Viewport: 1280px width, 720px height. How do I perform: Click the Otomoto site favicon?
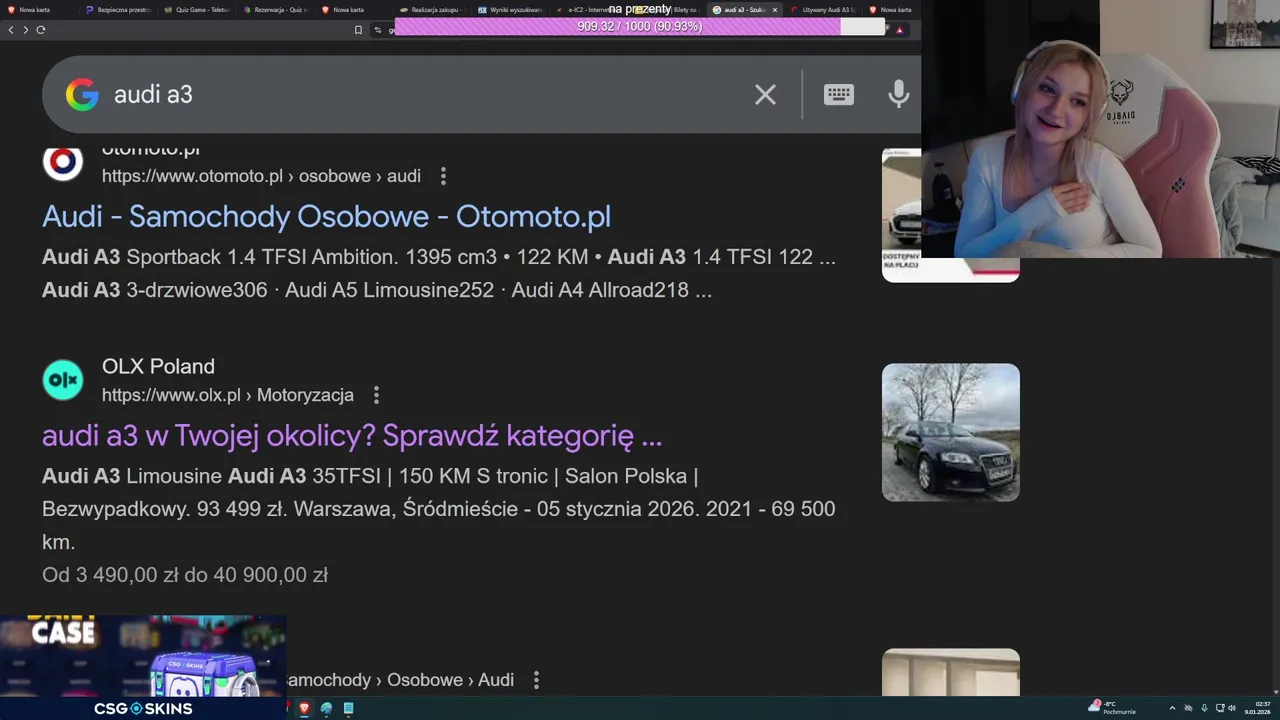pyautogui.click(x=63, y=162)
